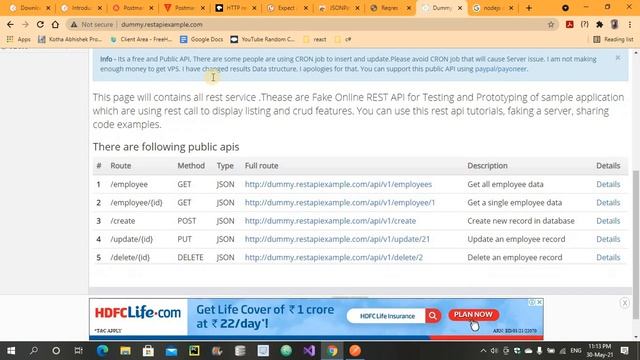The width and height of the screenshot is (640, 360).
Task: Open a new browser tab
Action: [529, 8]
